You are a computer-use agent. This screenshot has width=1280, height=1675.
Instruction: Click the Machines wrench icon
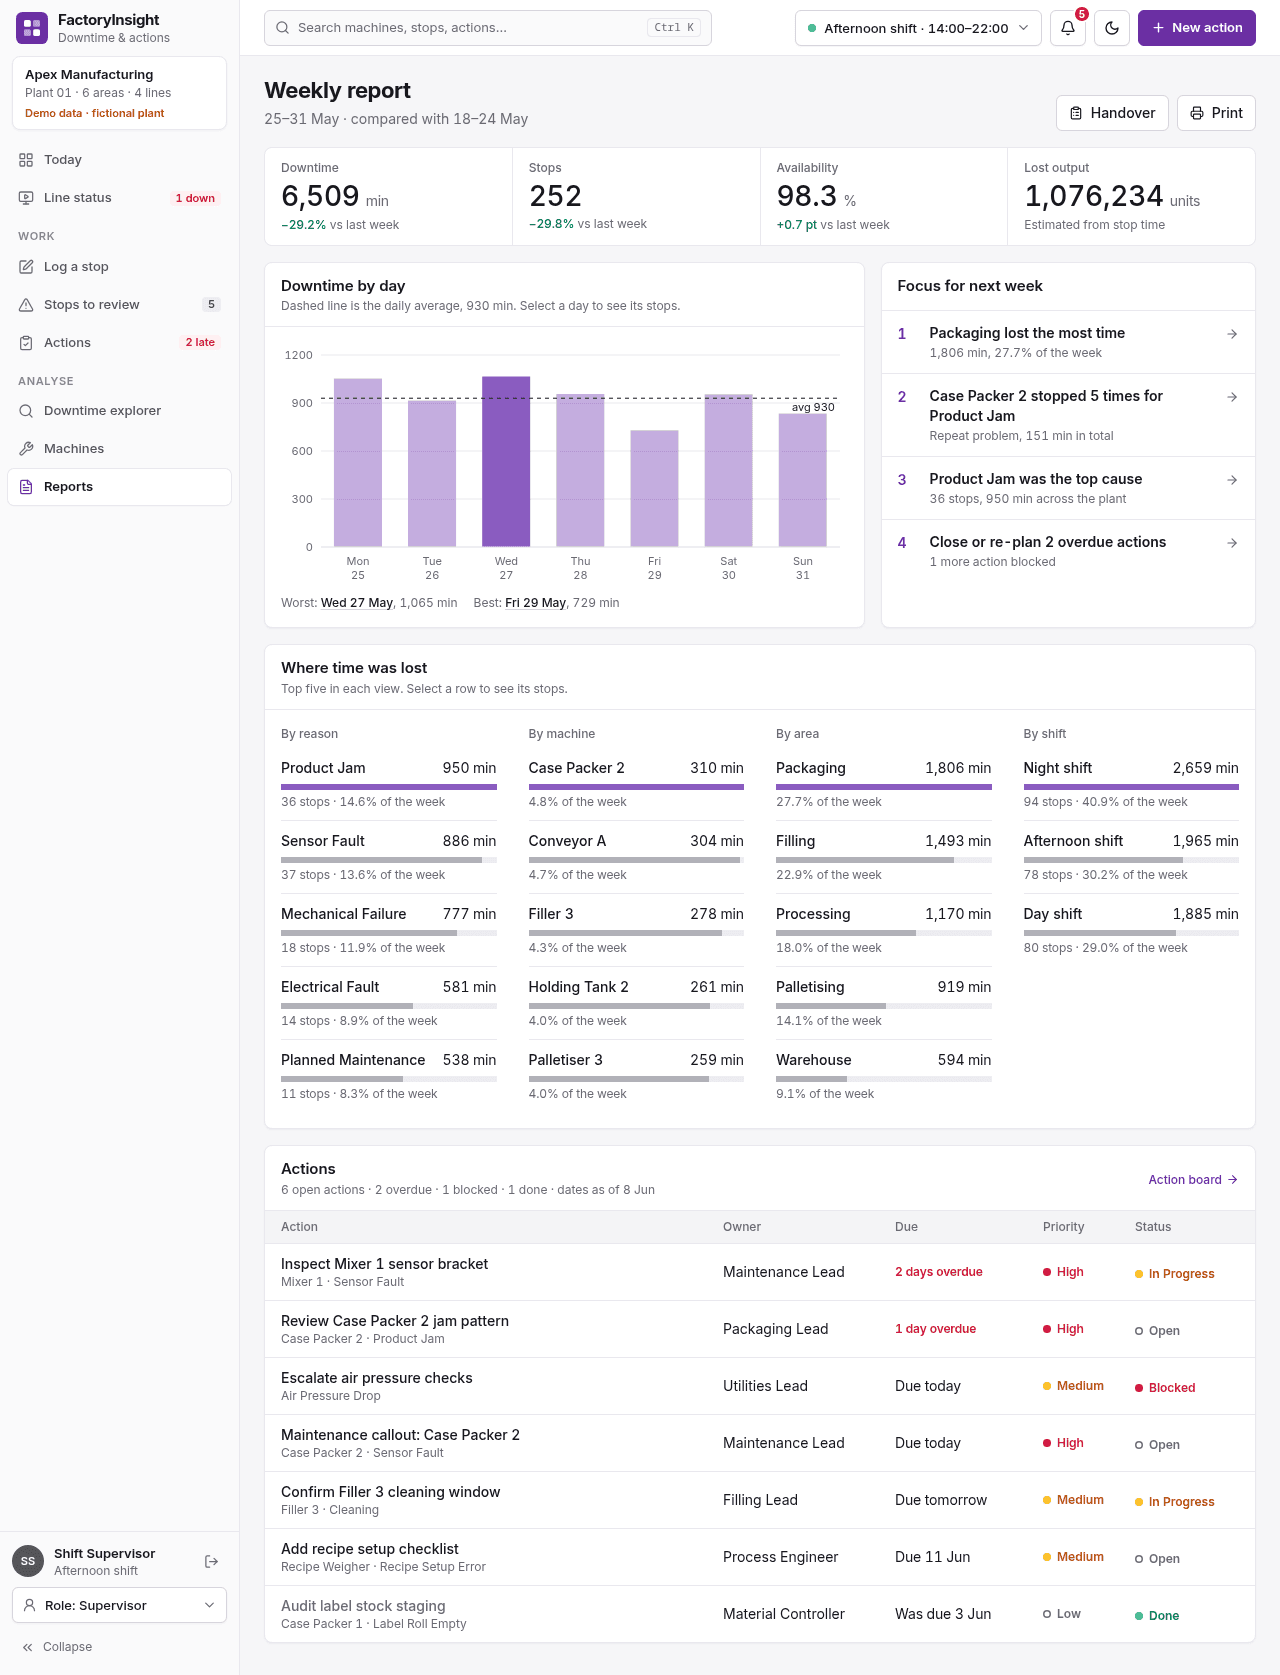(26, 449)
